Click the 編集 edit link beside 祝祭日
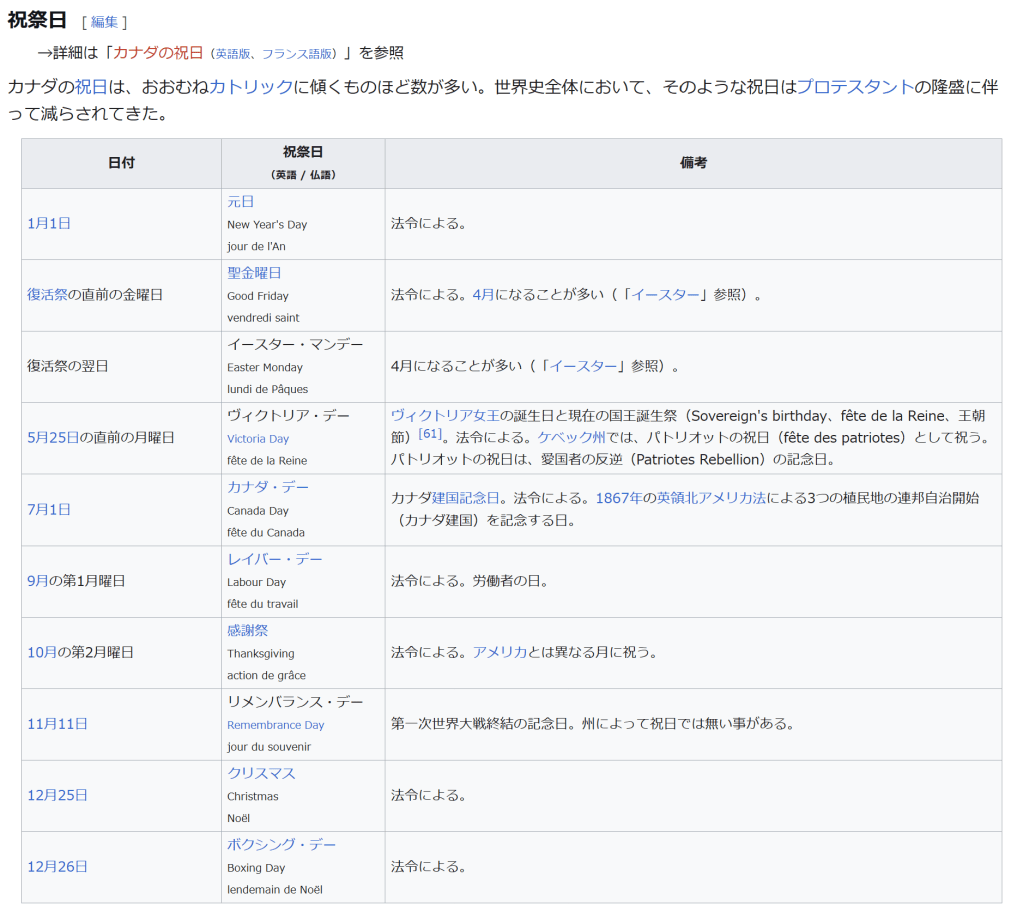 pyautogui.click(x=104, y=22)
